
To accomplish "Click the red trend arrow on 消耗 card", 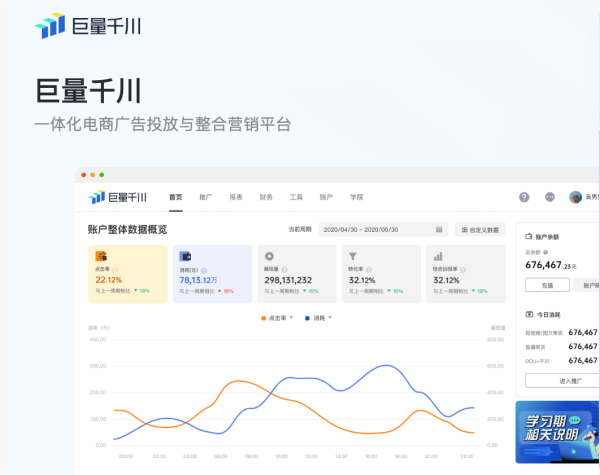I will (x=219, y=291).
